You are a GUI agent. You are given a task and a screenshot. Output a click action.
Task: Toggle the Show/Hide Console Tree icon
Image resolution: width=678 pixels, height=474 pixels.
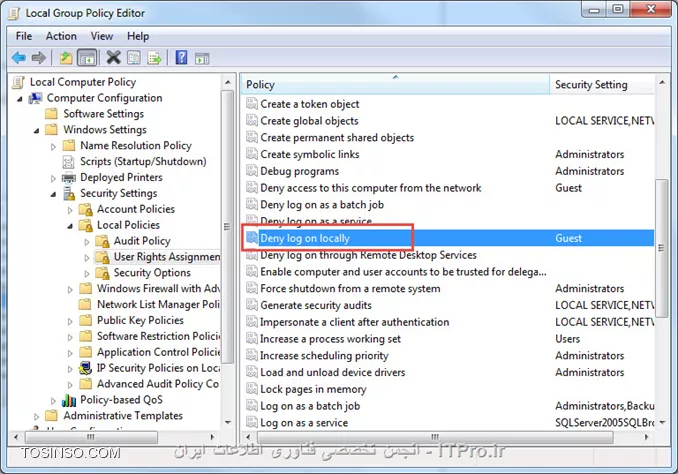87,58
